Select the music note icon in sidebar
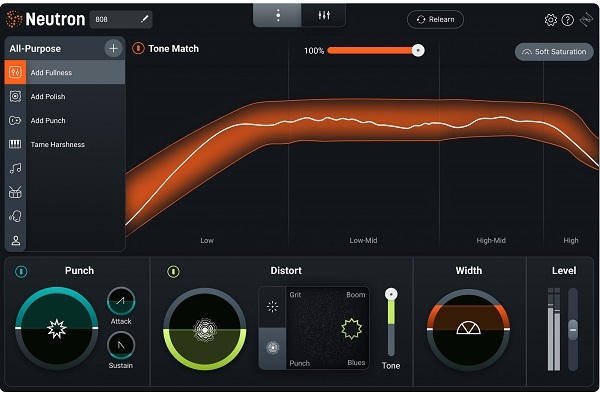 (15, 168)
